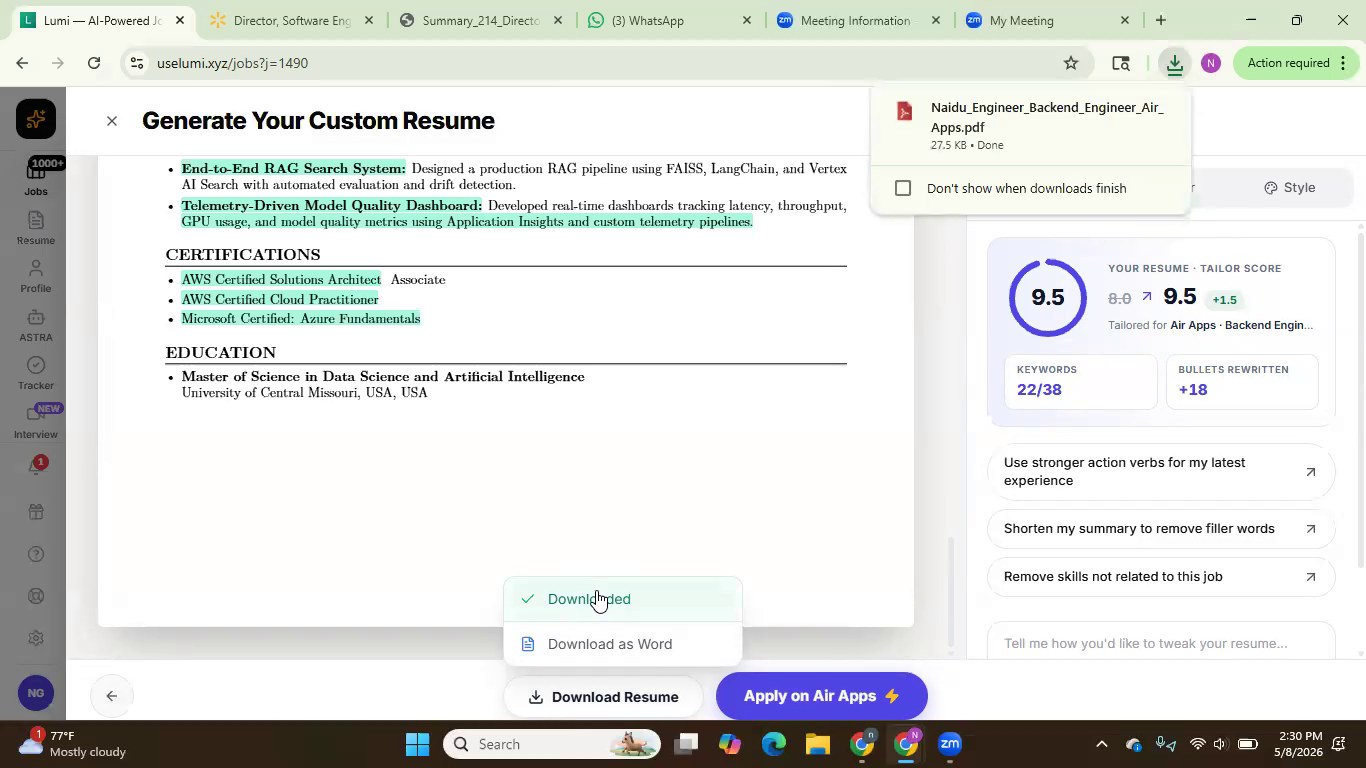Navigate back in the browser
The height and width of the screenshot is (768, 1366).
point(22,63)
